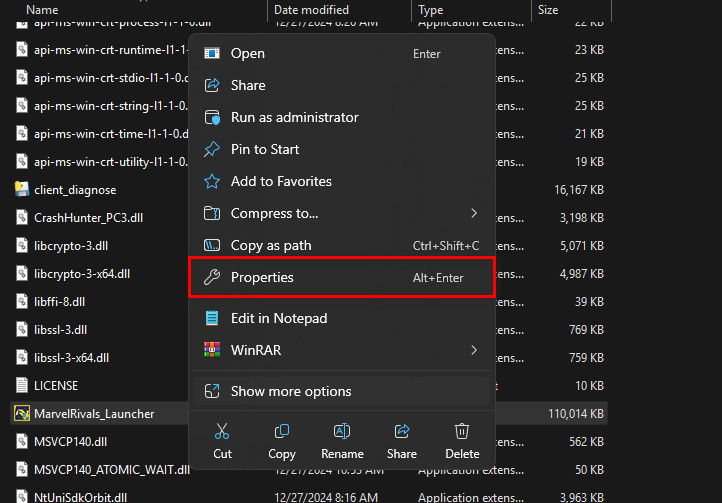Viewport: 722px width, 503px height.
Task: Select the MarvelRivals_Launcher application icon
Action: pyautogui.click(x=22, y=414)
